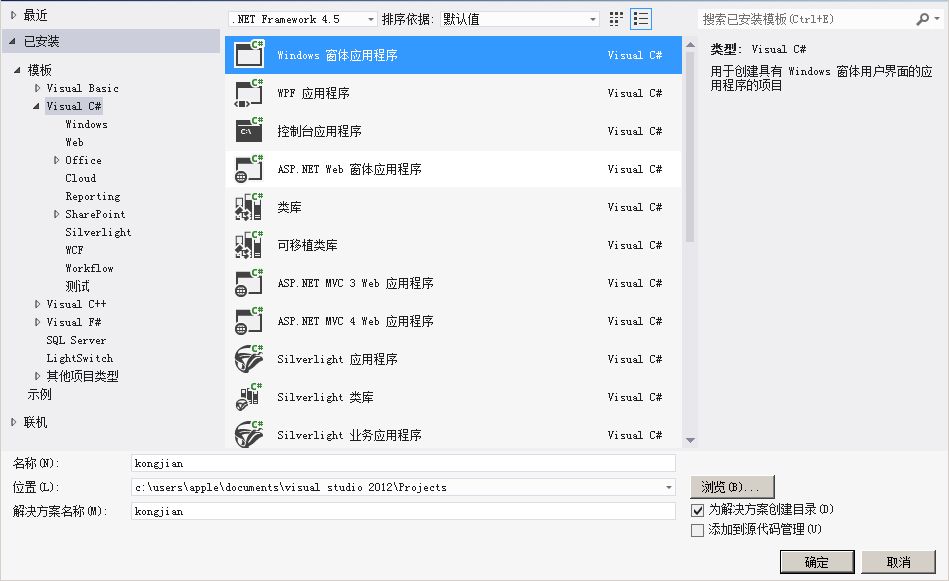The height and width of the screenshot is (581, 949).
Task: Select the Silverlight tree category
Action: coord(98,232)
